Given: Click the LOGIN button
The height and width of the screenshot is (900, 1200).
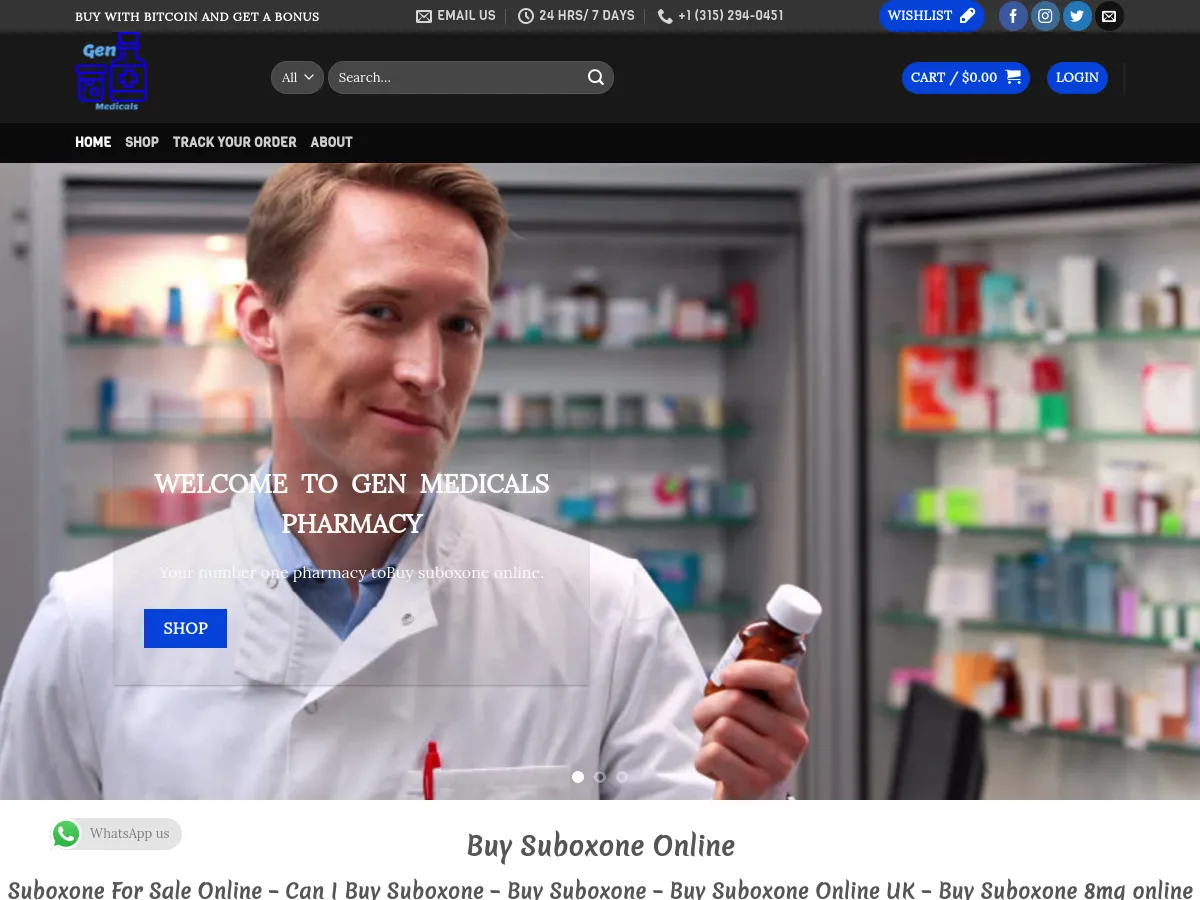Looking at the screenshot, I should click(x=1077, y=77).
